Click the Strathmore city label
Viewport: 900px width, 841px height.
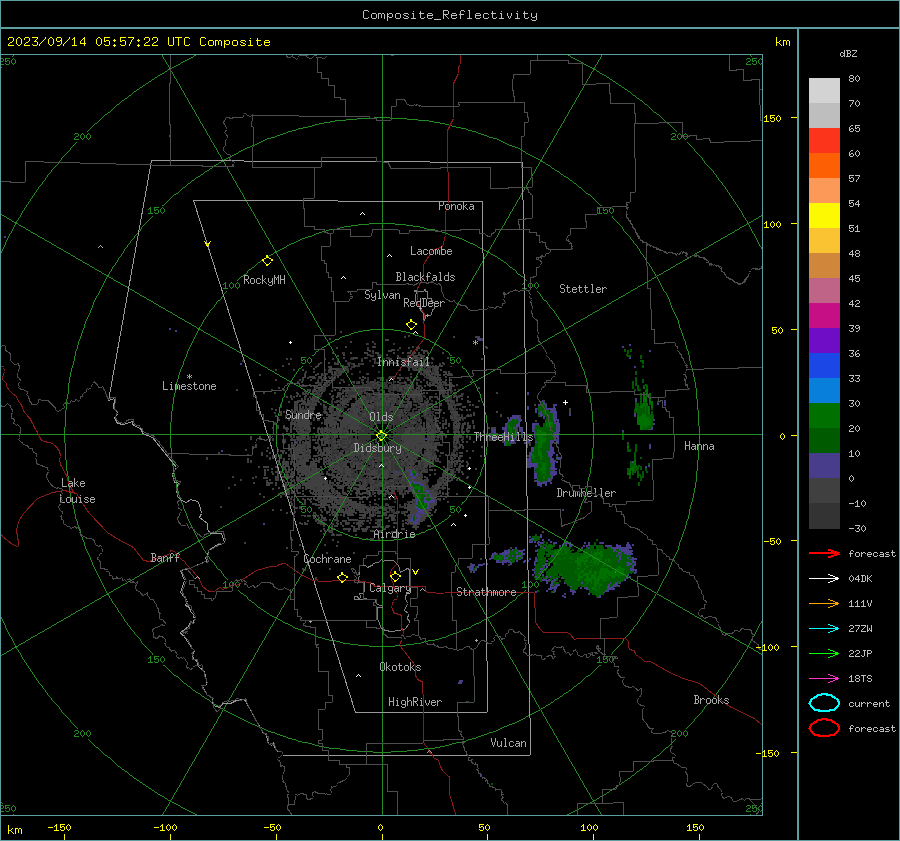(x=486, y=592)
